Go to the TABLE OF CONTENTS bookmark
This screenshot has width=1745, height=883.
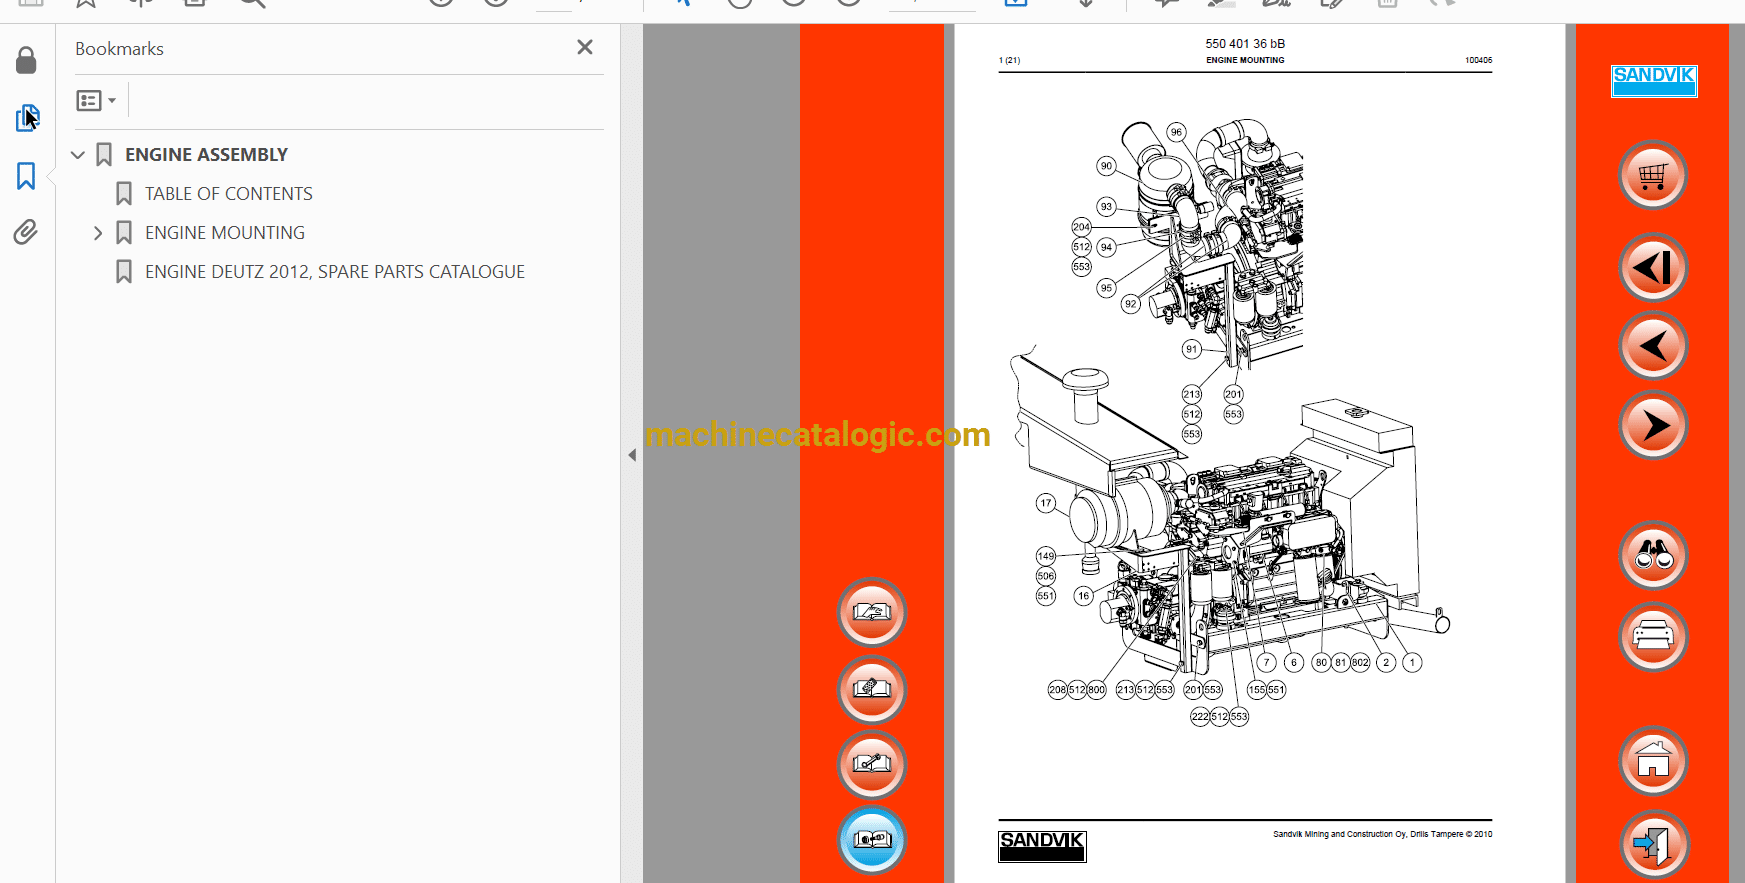point(229,194)
